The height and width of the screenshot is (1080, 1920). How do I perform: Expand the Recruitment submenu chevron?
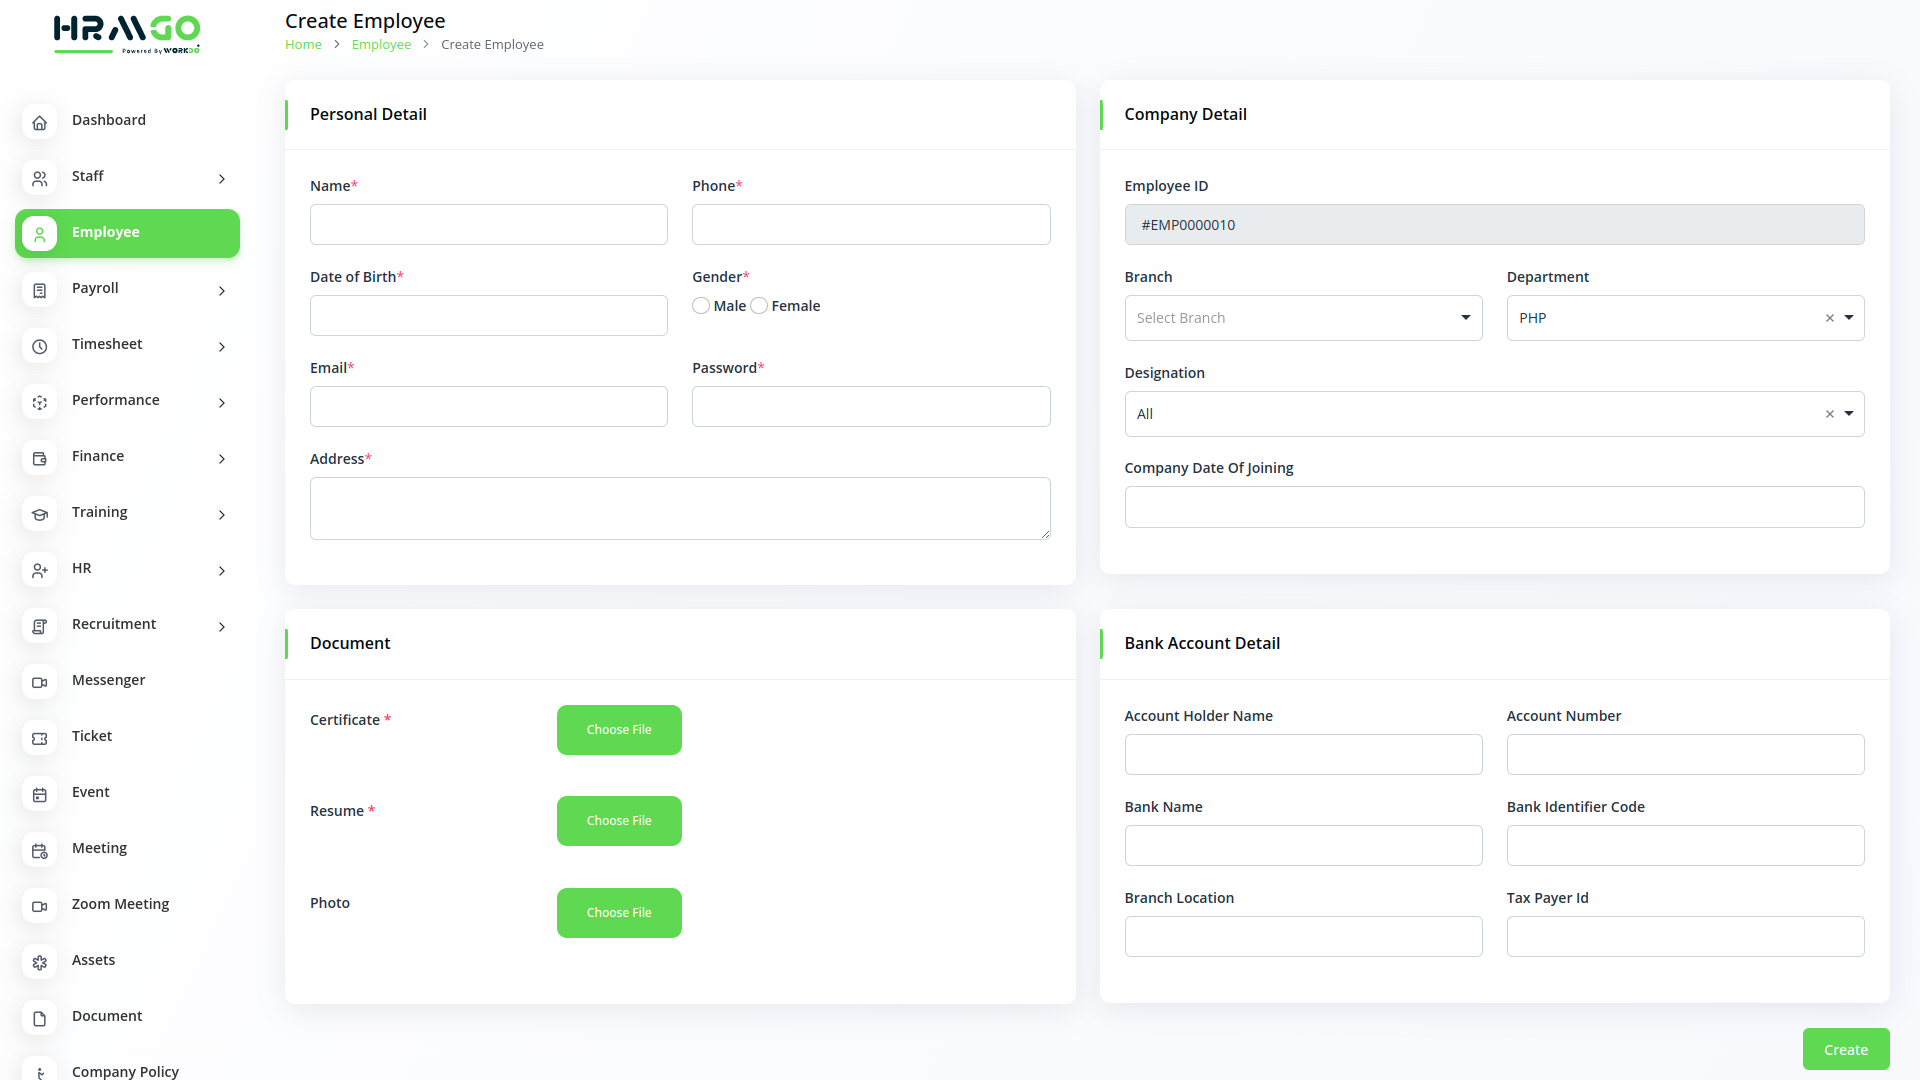(x=222, y=627)
